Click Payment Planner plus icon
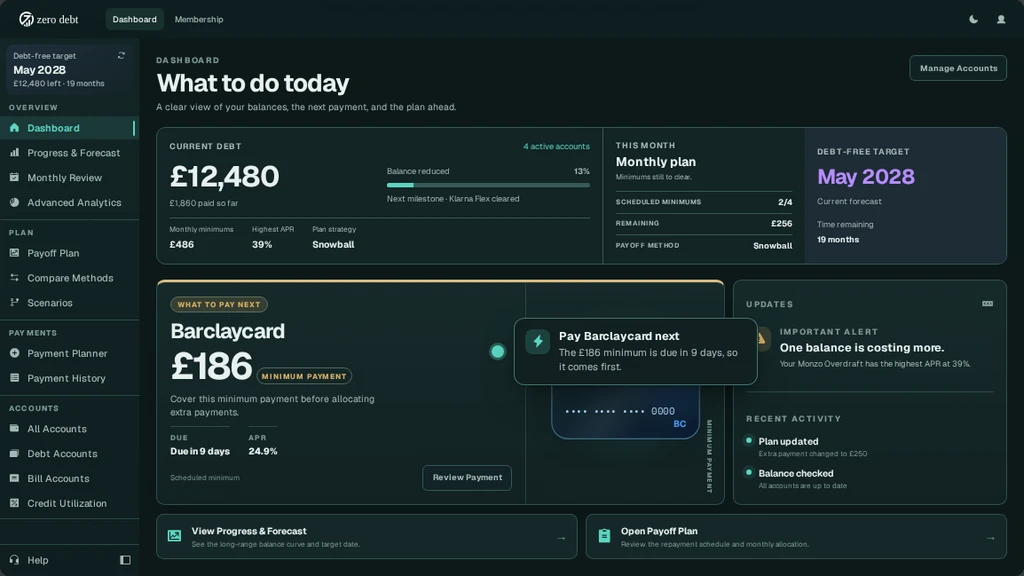 [14, 353]
